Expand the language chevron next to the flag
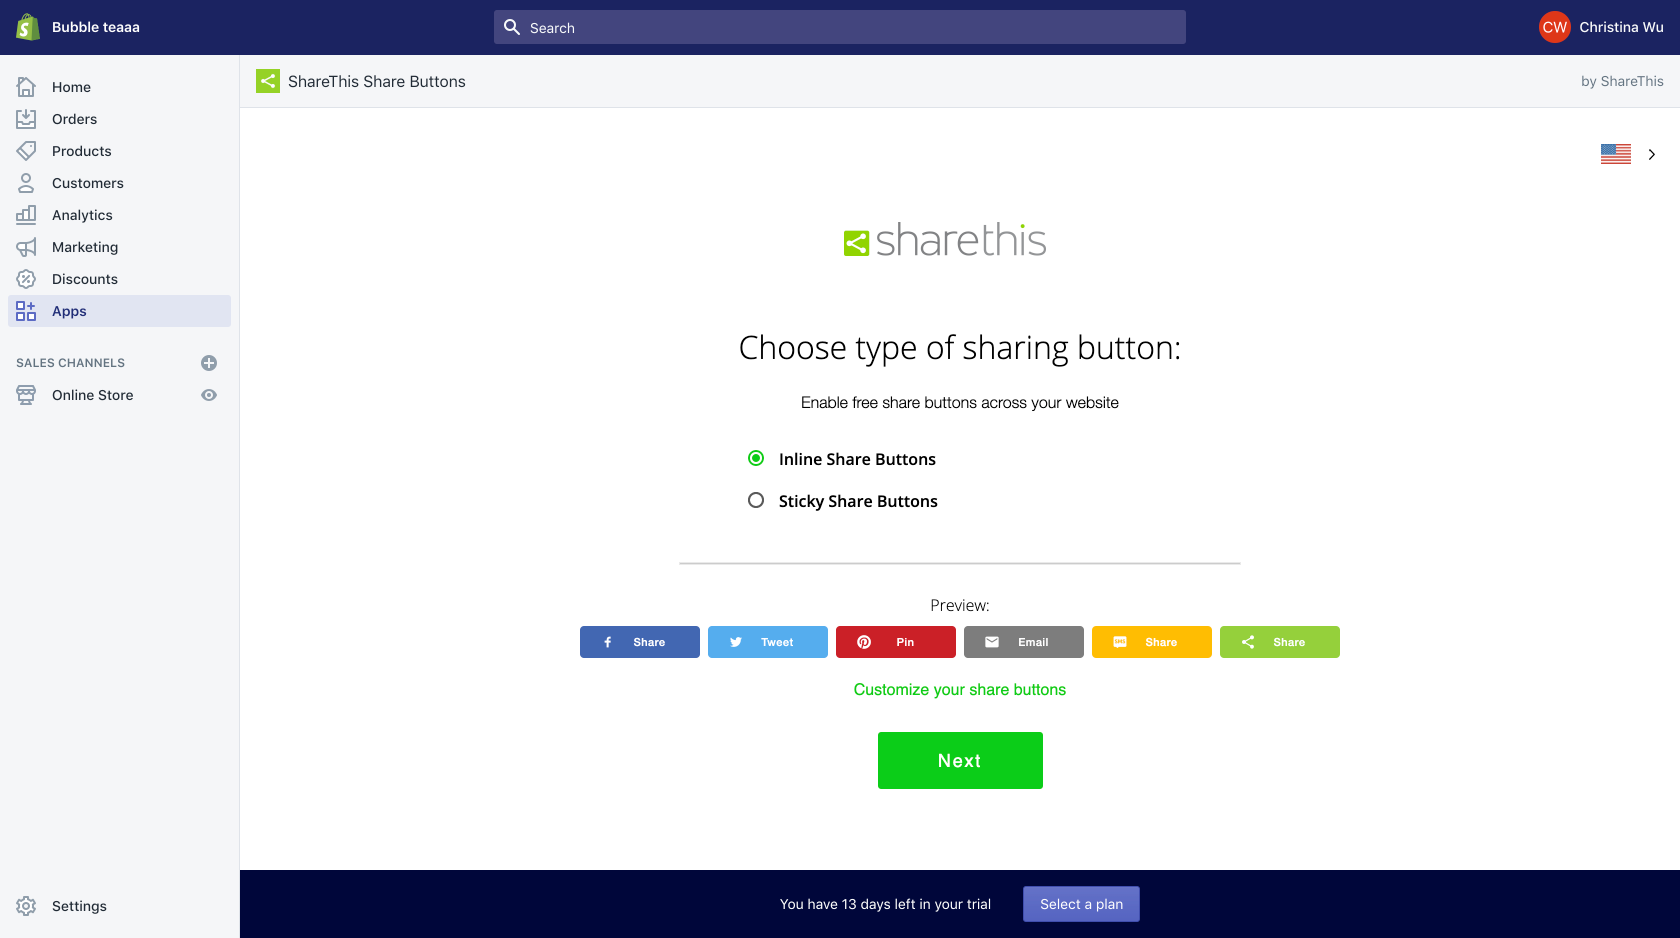The height and width of the screenshot is (938, 1680). pyautogui.click(x=1652, y=154)
